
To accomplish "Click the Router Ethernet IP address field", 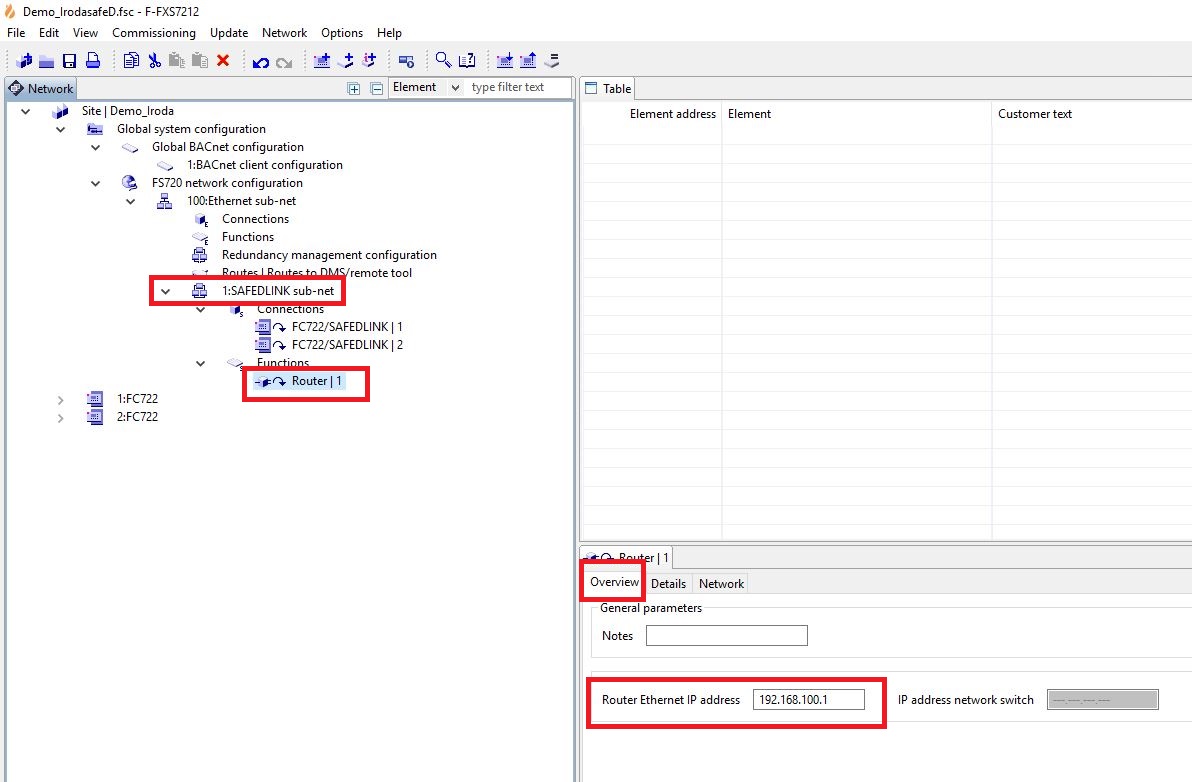I will [808, 700].
